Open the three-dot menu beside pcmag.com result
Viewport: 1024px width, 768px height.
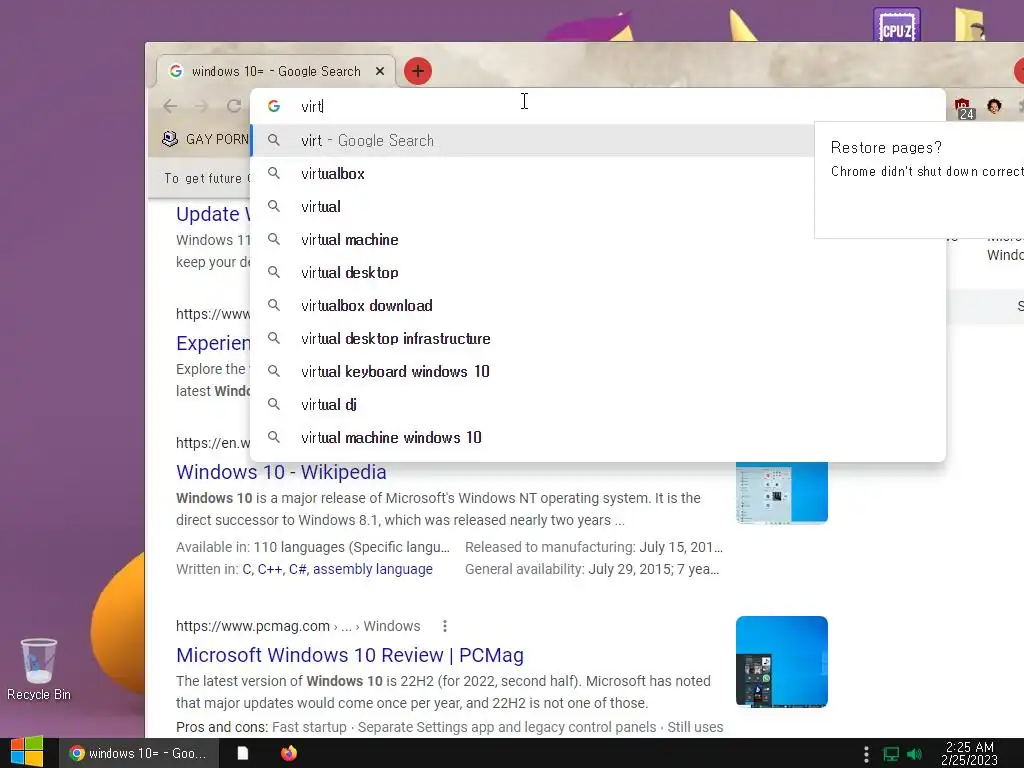445,626
